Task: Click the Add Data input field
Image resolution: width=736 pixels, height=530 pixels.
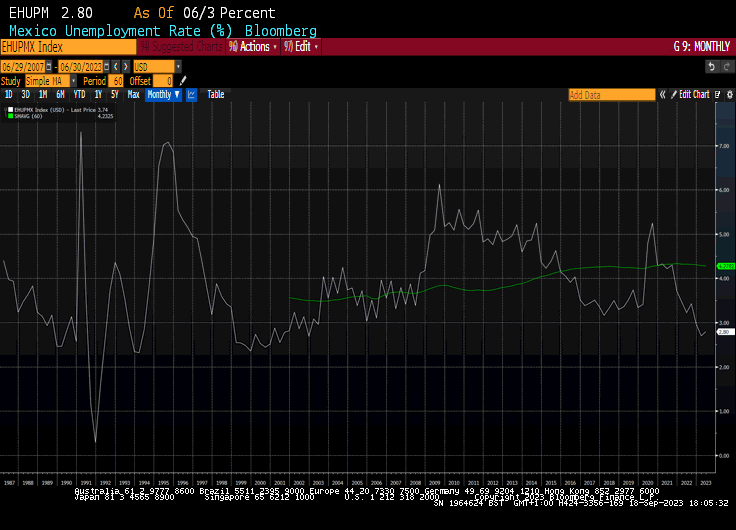Action: 611,95
